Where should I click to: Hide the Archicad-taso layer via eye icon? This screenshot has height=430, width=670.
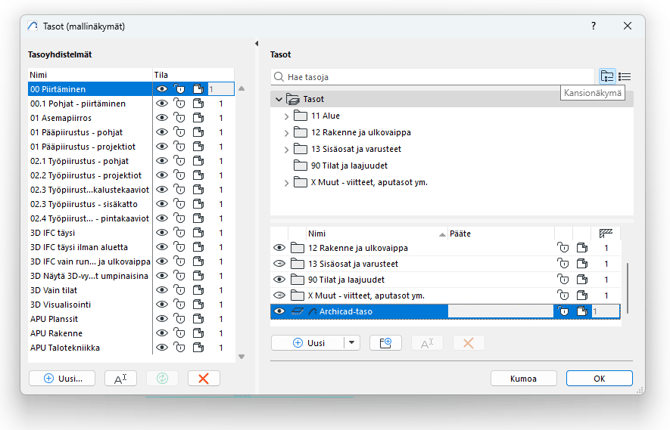click(x=280, y=312)
